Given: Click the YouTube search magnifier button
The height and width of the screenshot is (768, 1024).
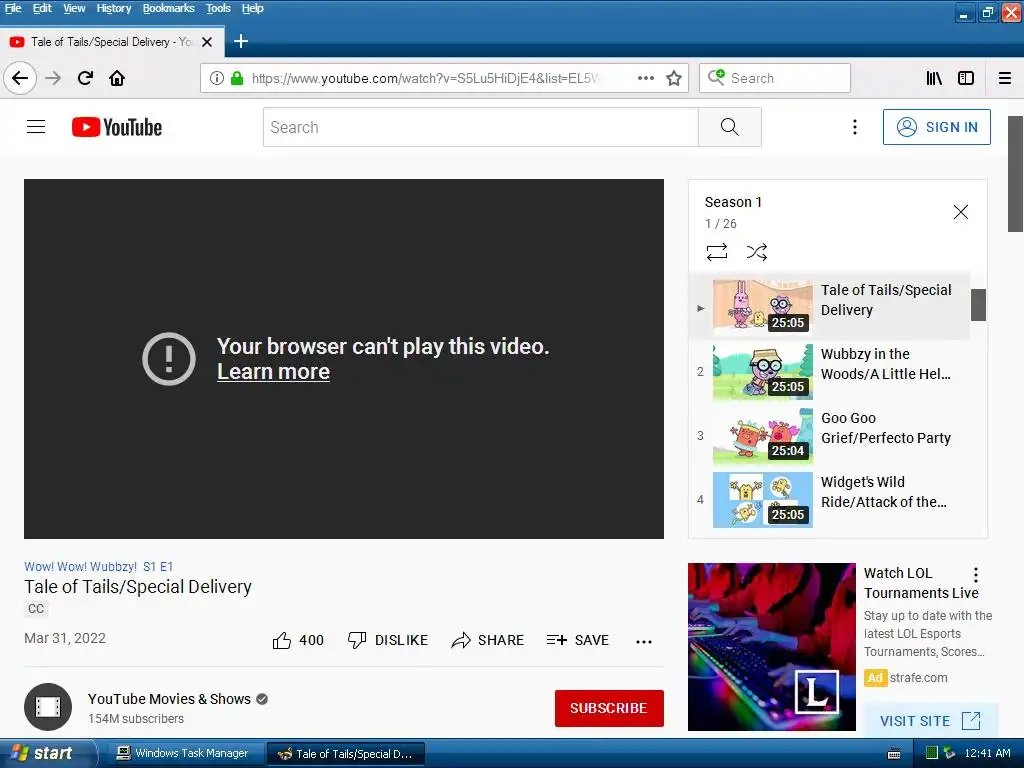Looking at the screenshot, I should point(729,127).
